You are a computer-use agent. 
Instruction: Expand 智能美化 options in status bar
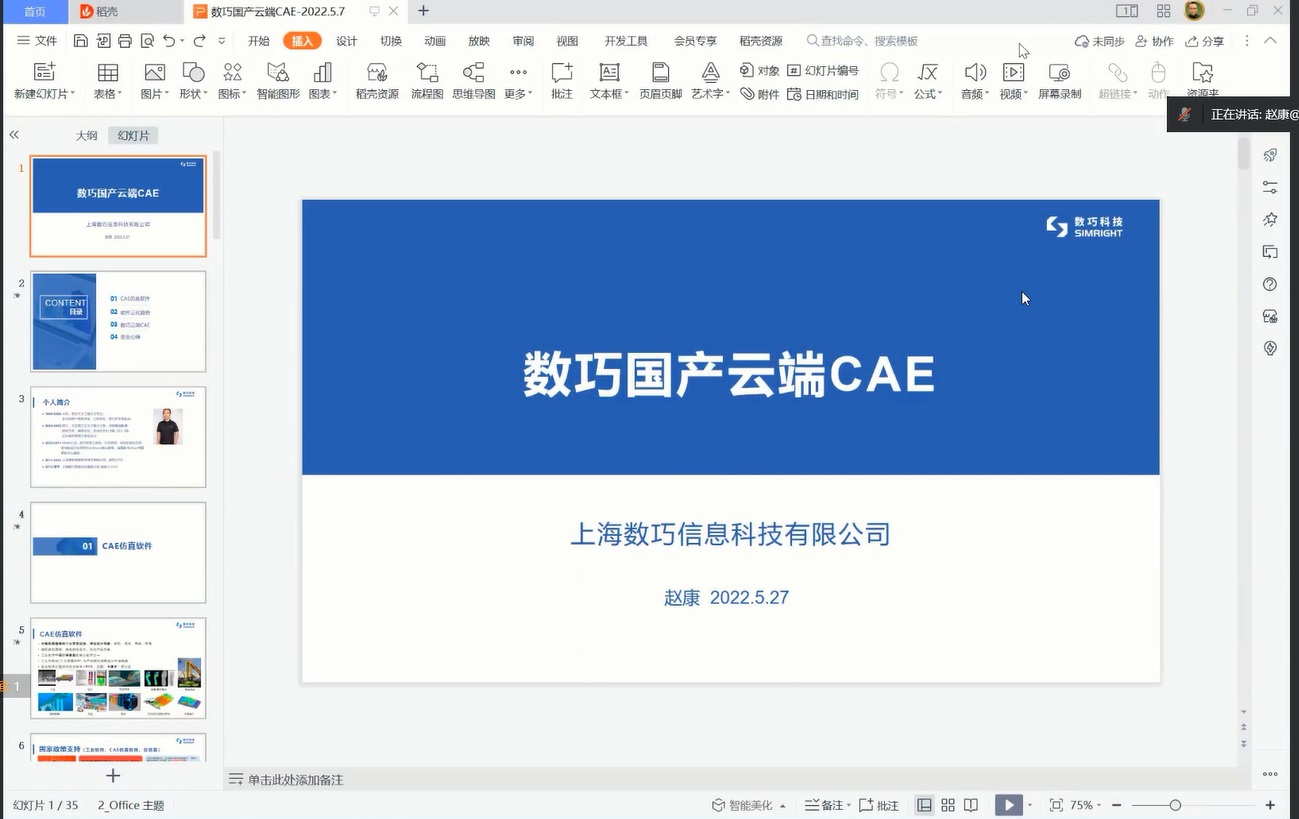click(782, 806)
